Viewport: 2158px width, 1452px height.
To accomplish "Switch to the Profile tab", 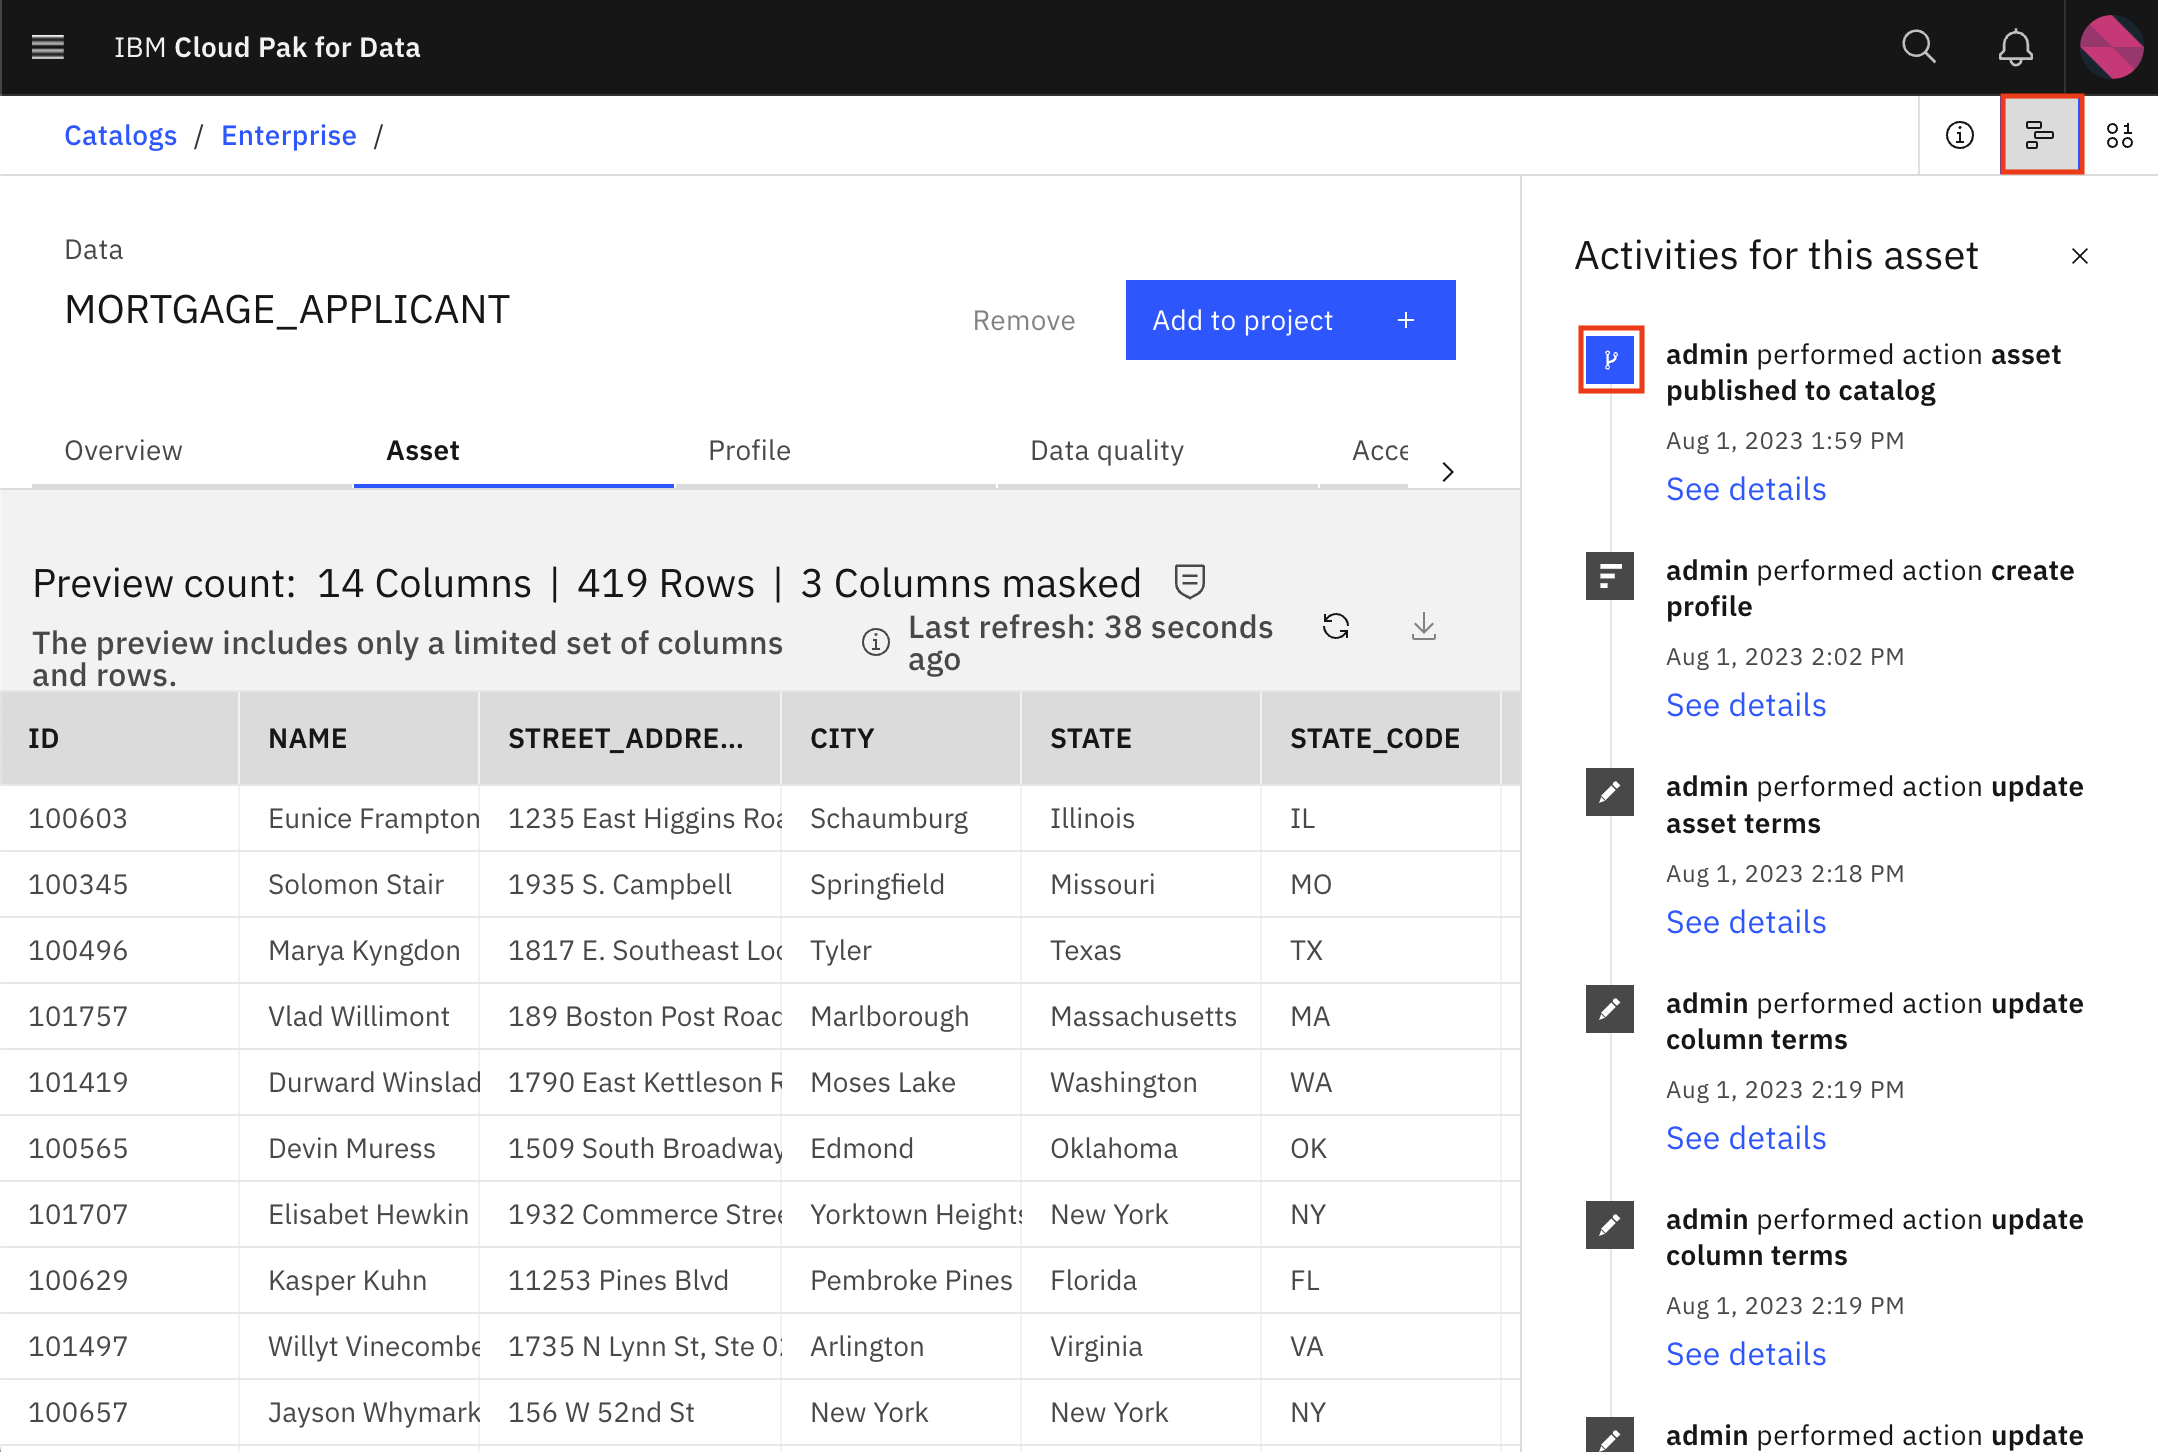I will 748,451.
